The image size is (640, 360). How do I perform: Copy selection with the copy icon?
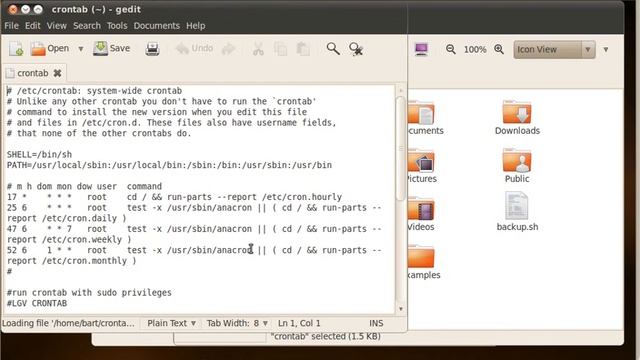click(280, 49)
